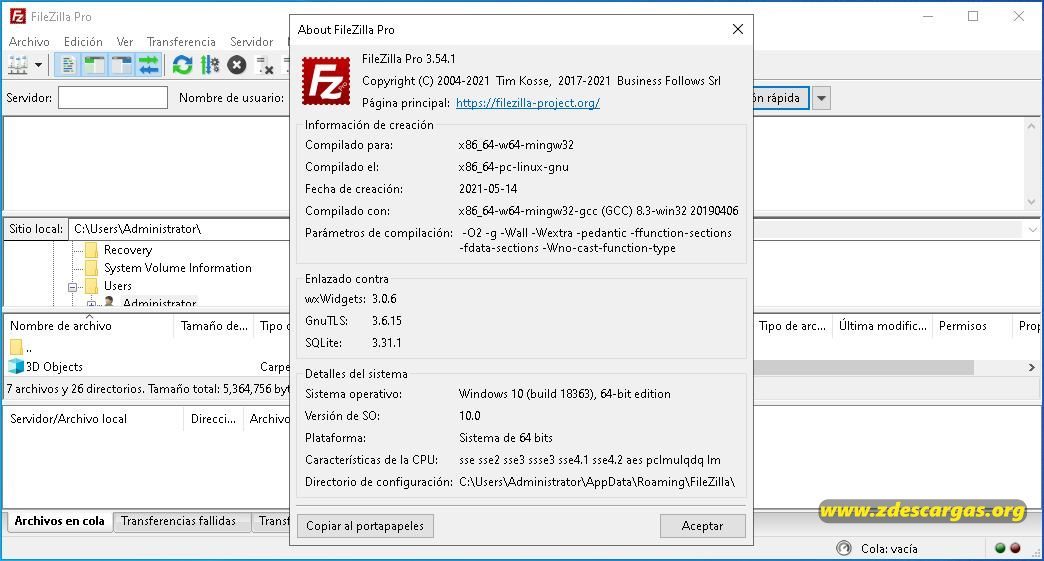The width and height of the screenshot is (1044, 561).
Task: Collapse the Users folder tree node
Action: pos(73,287)
